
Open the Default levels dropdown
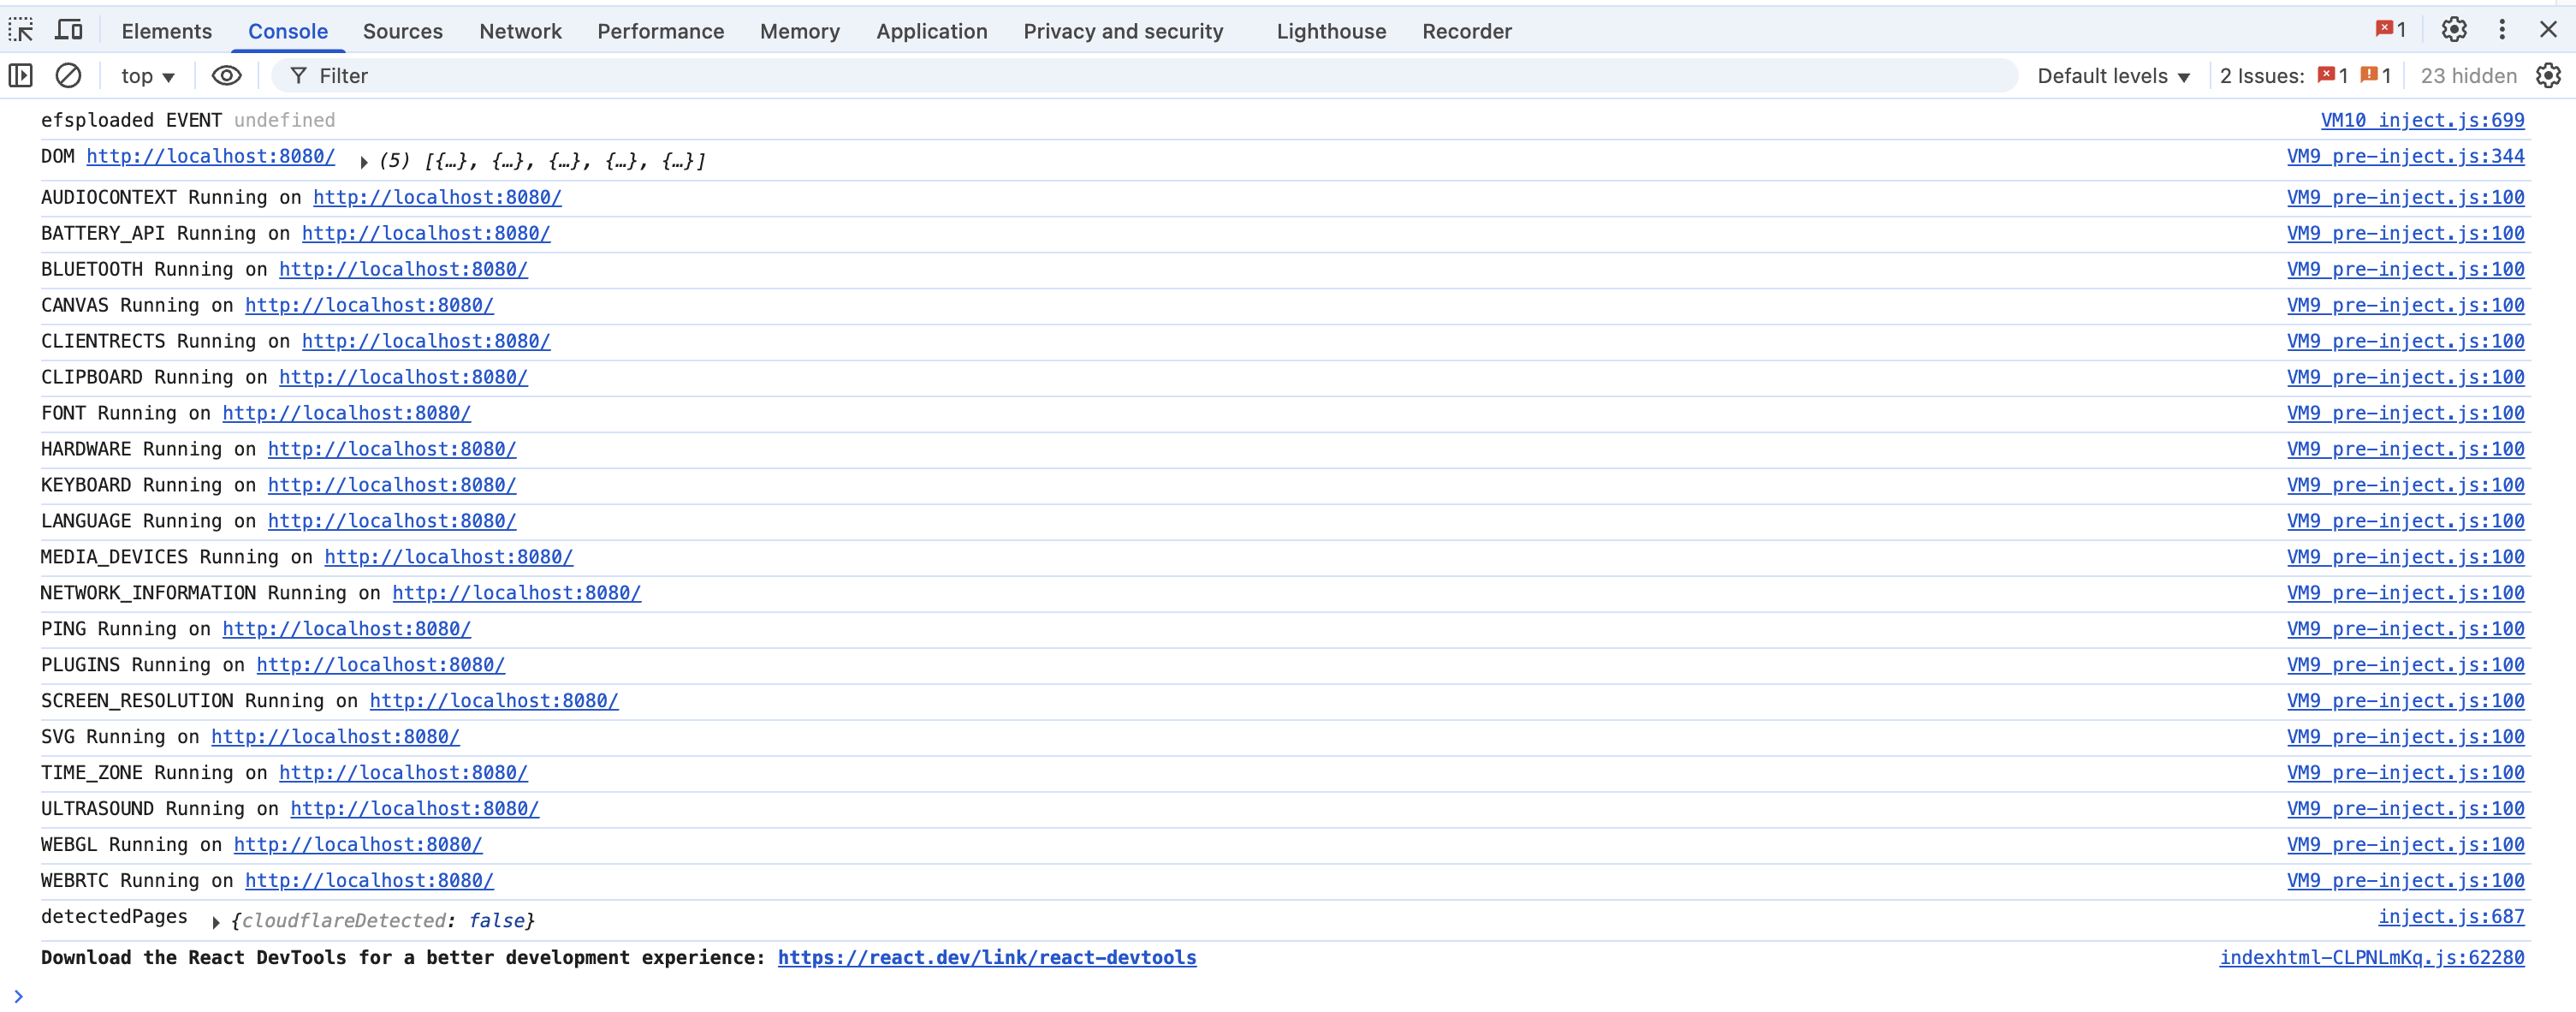(2113, 76)
